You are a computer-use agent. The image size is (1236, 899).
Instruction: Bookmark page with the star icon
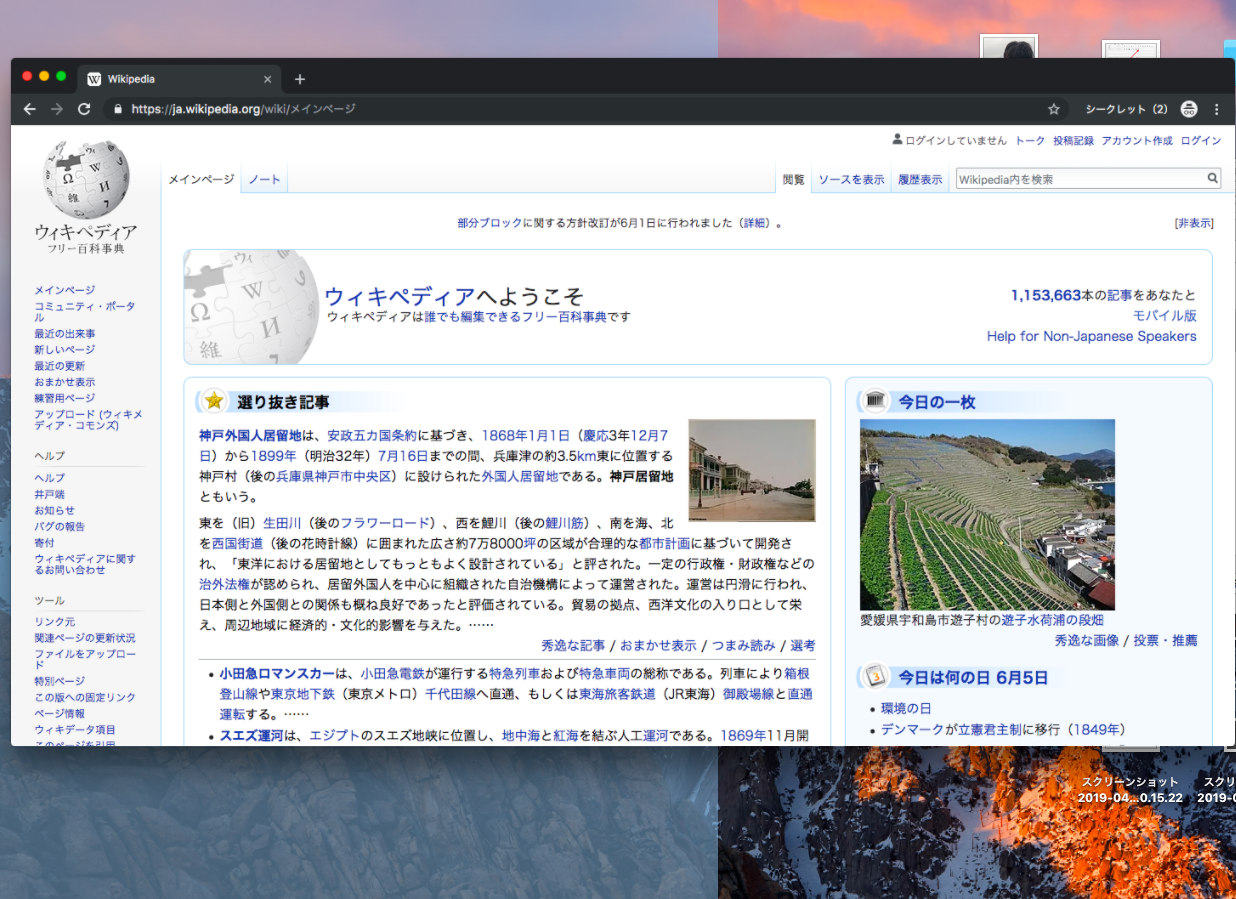point(1053,109)
